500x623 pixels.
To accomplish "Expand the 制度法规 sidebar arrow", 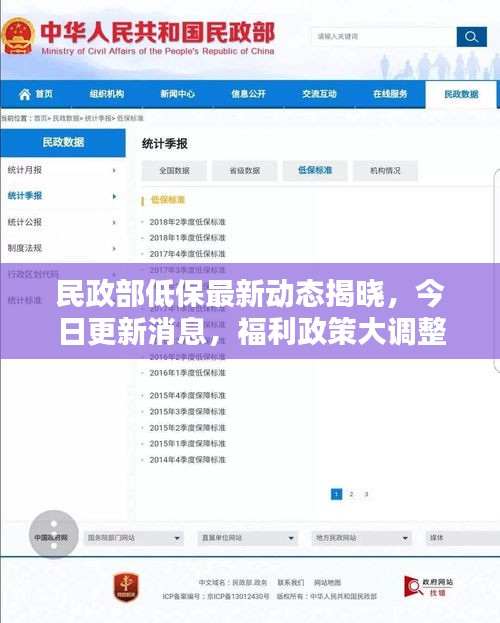I will pos(114,248).
